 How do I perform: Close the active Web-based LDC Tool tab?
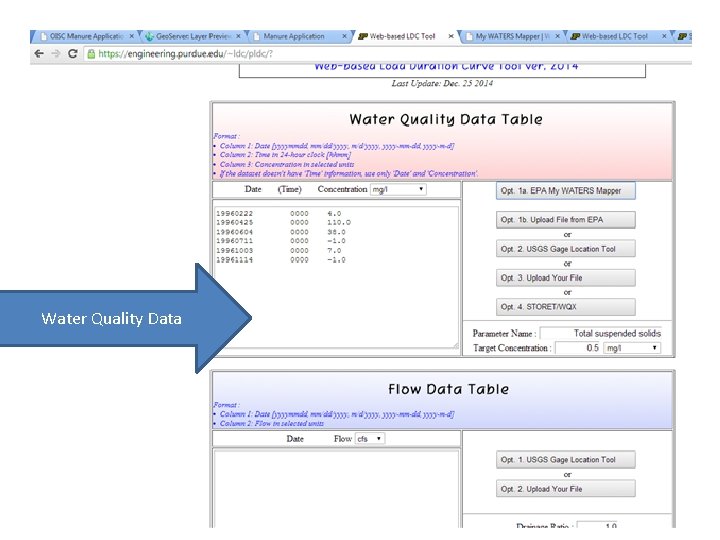tap(451, 36)
